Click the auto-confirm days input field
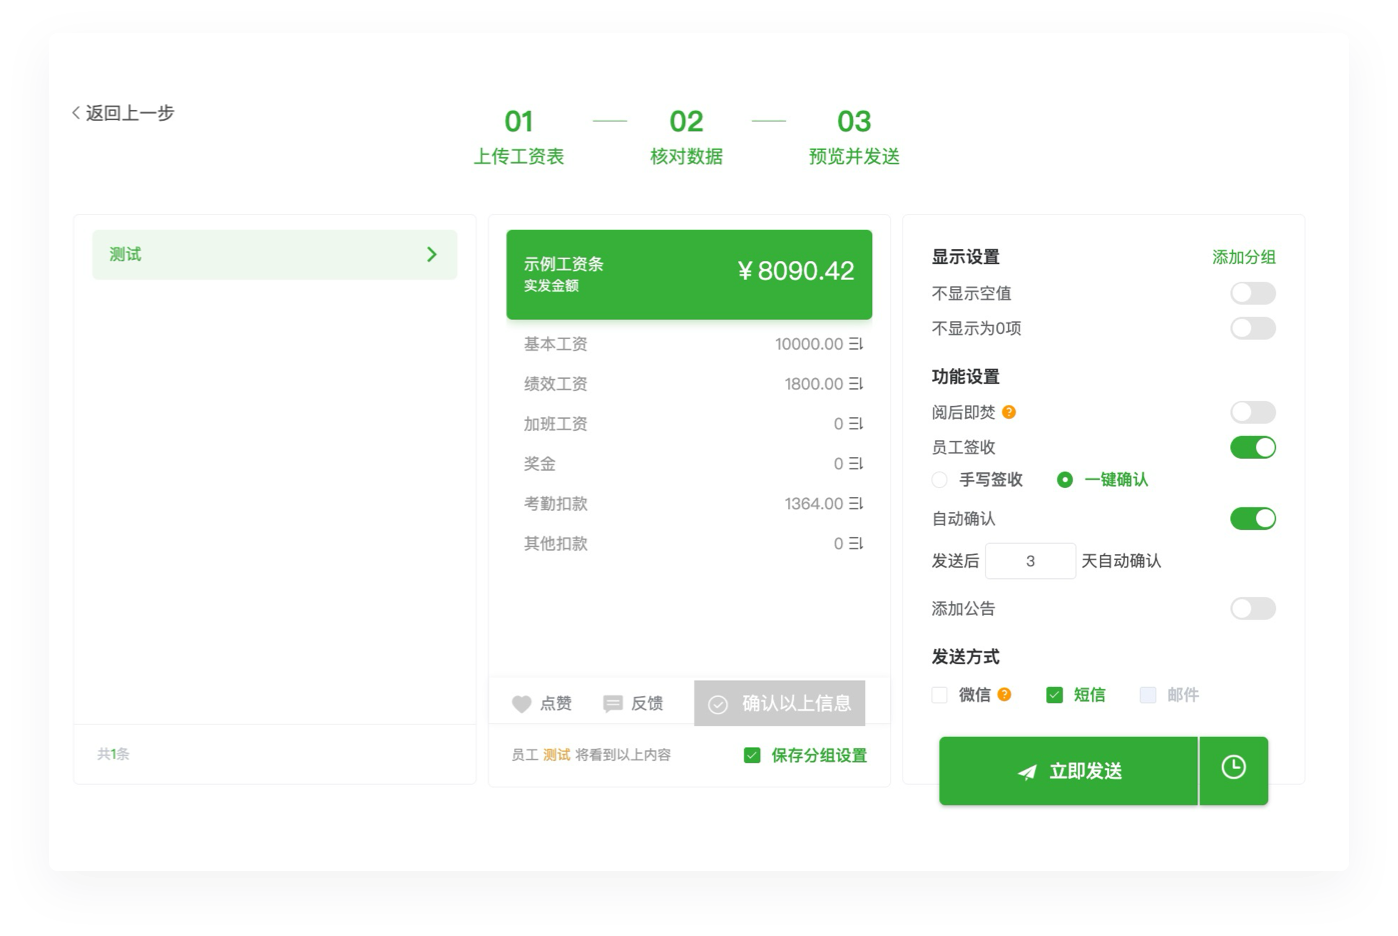1398x936 pixels. (x=1030, y=561)
